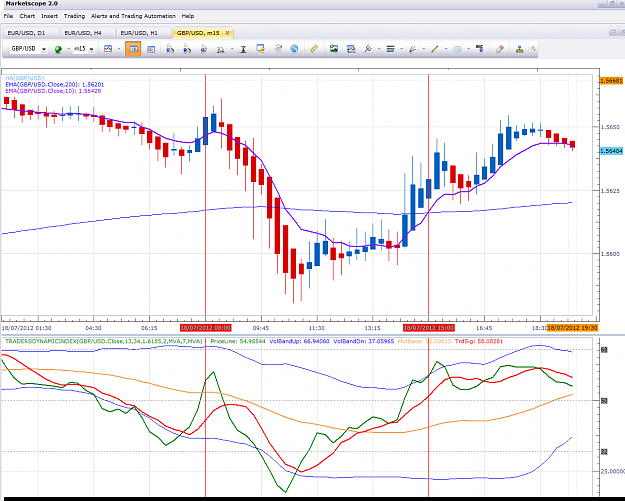Select the green trend line tool
Image resolution: width=625 pixels, height=501 pixels.
click(435, 49)
